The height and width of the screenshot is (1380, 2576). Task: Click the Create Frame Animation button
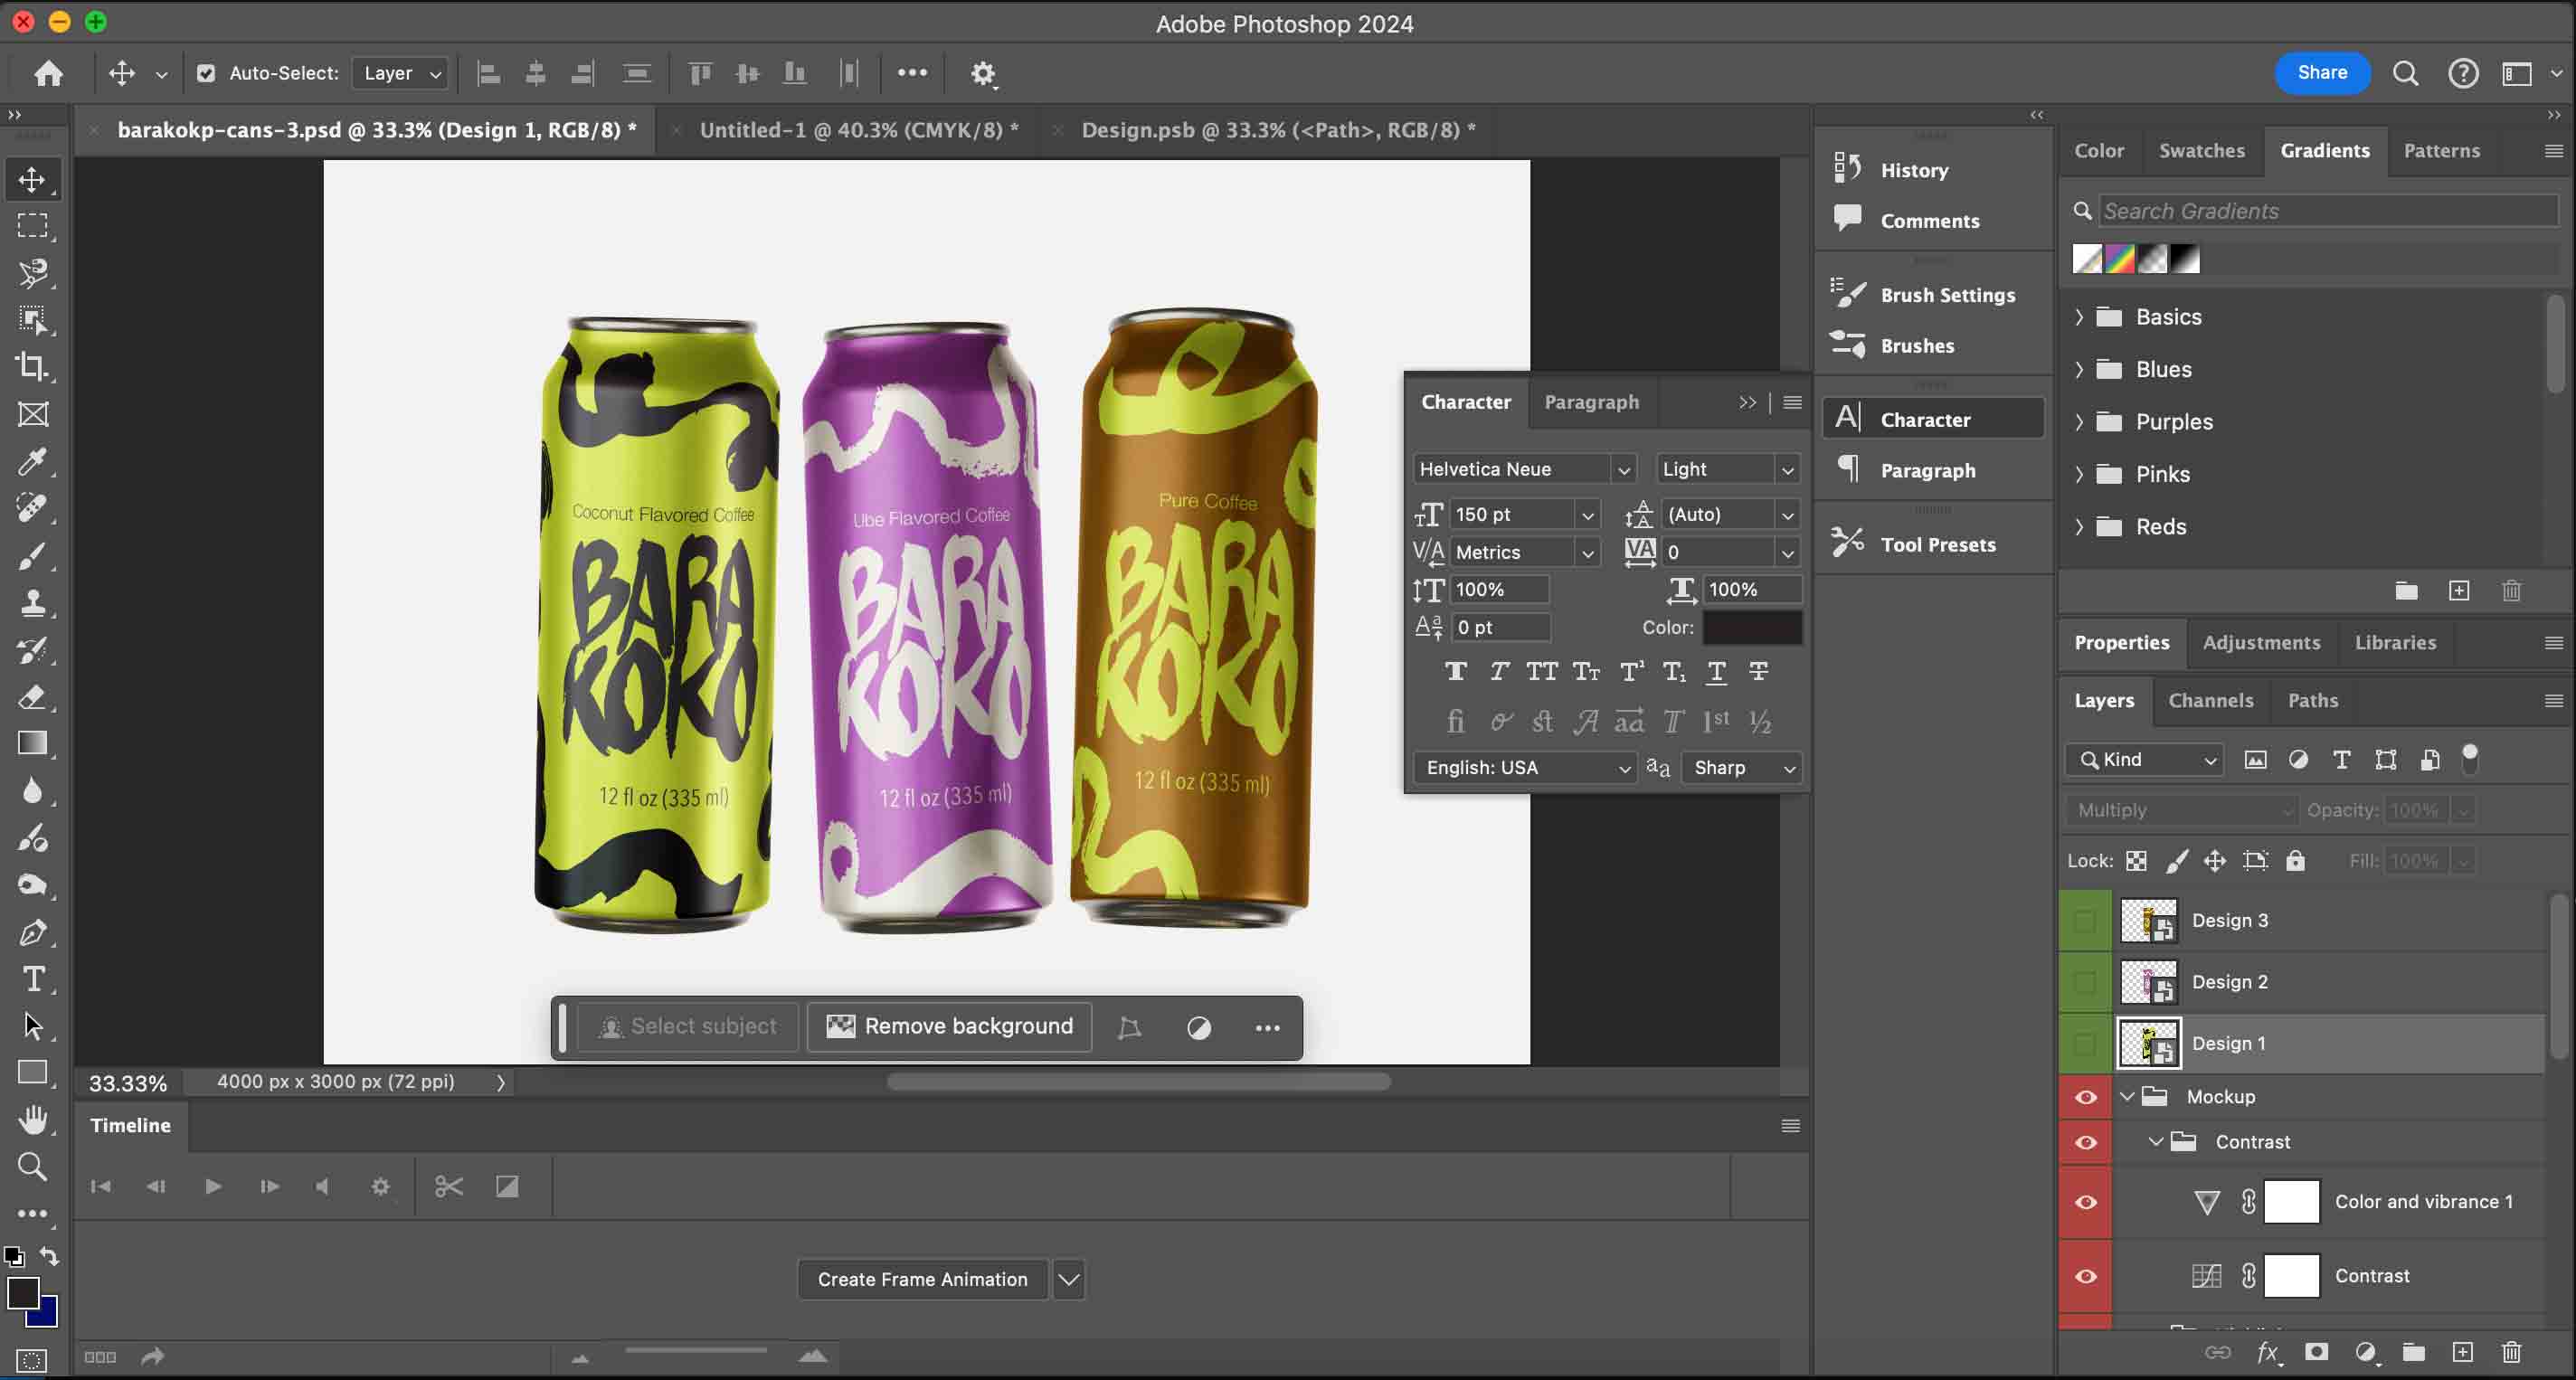(921, 1279)
